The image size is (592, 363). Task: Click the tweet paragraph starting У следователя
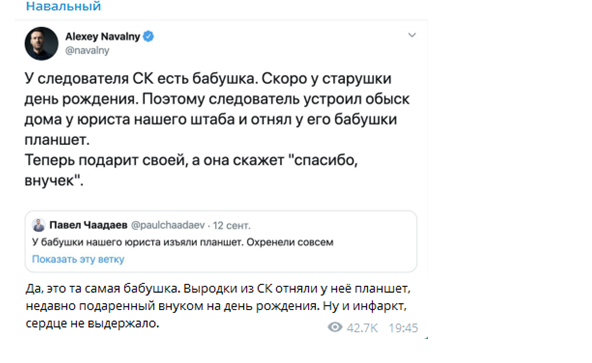(217, 109)
